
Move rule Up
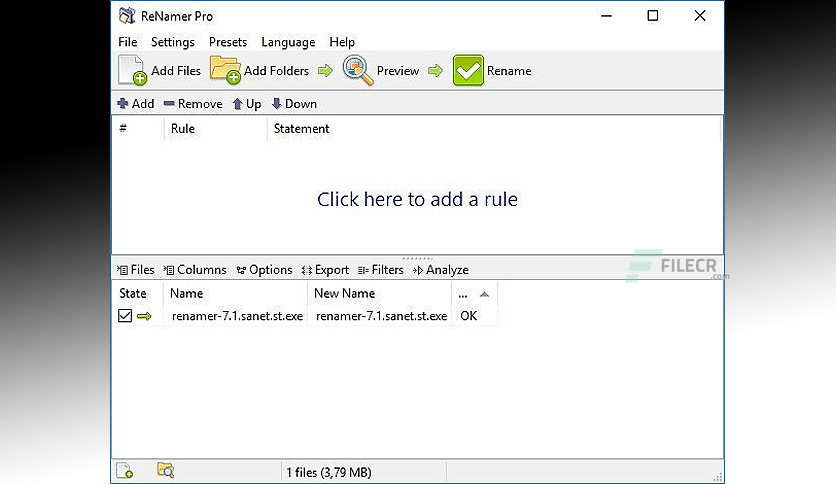(x=247, y=103)
